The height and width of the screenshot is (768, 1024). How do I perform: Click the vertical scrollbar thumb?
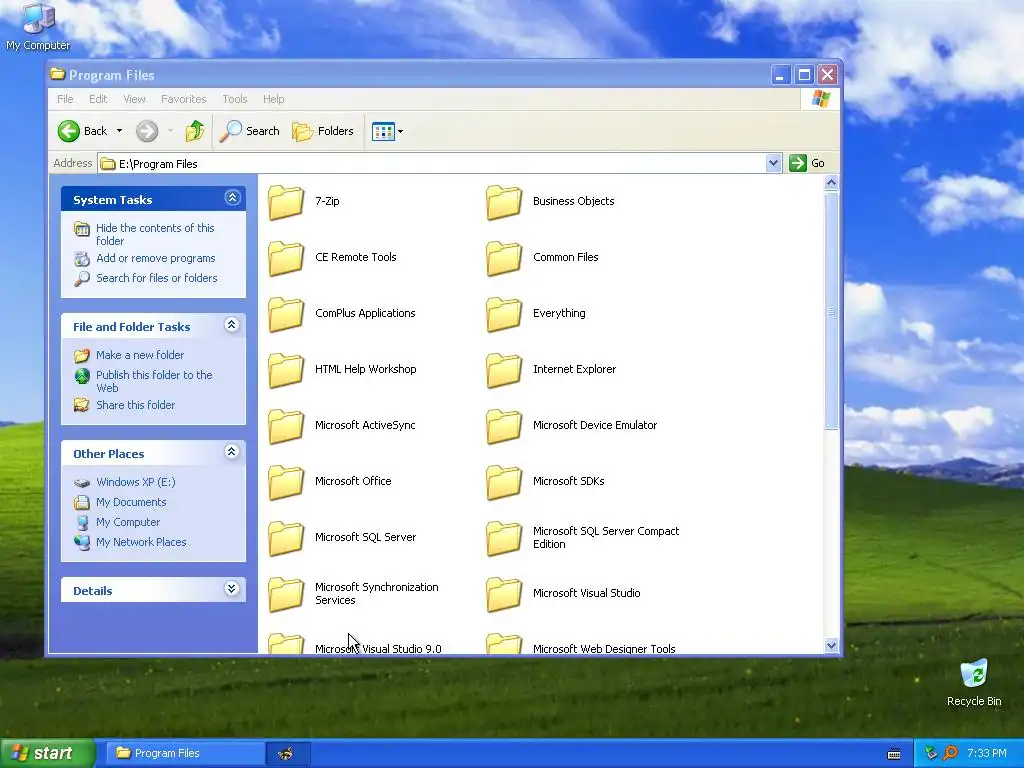pyautogui.click(x=831, y=311)
